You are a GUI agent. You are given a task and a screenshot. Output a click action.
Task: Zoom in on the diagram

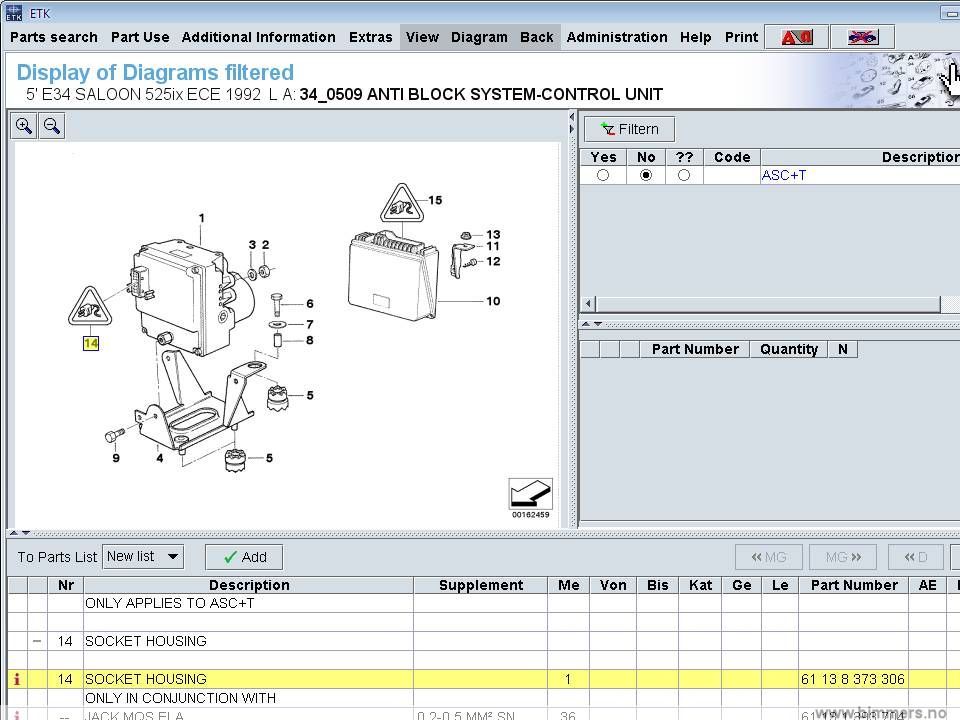[24, 126]
